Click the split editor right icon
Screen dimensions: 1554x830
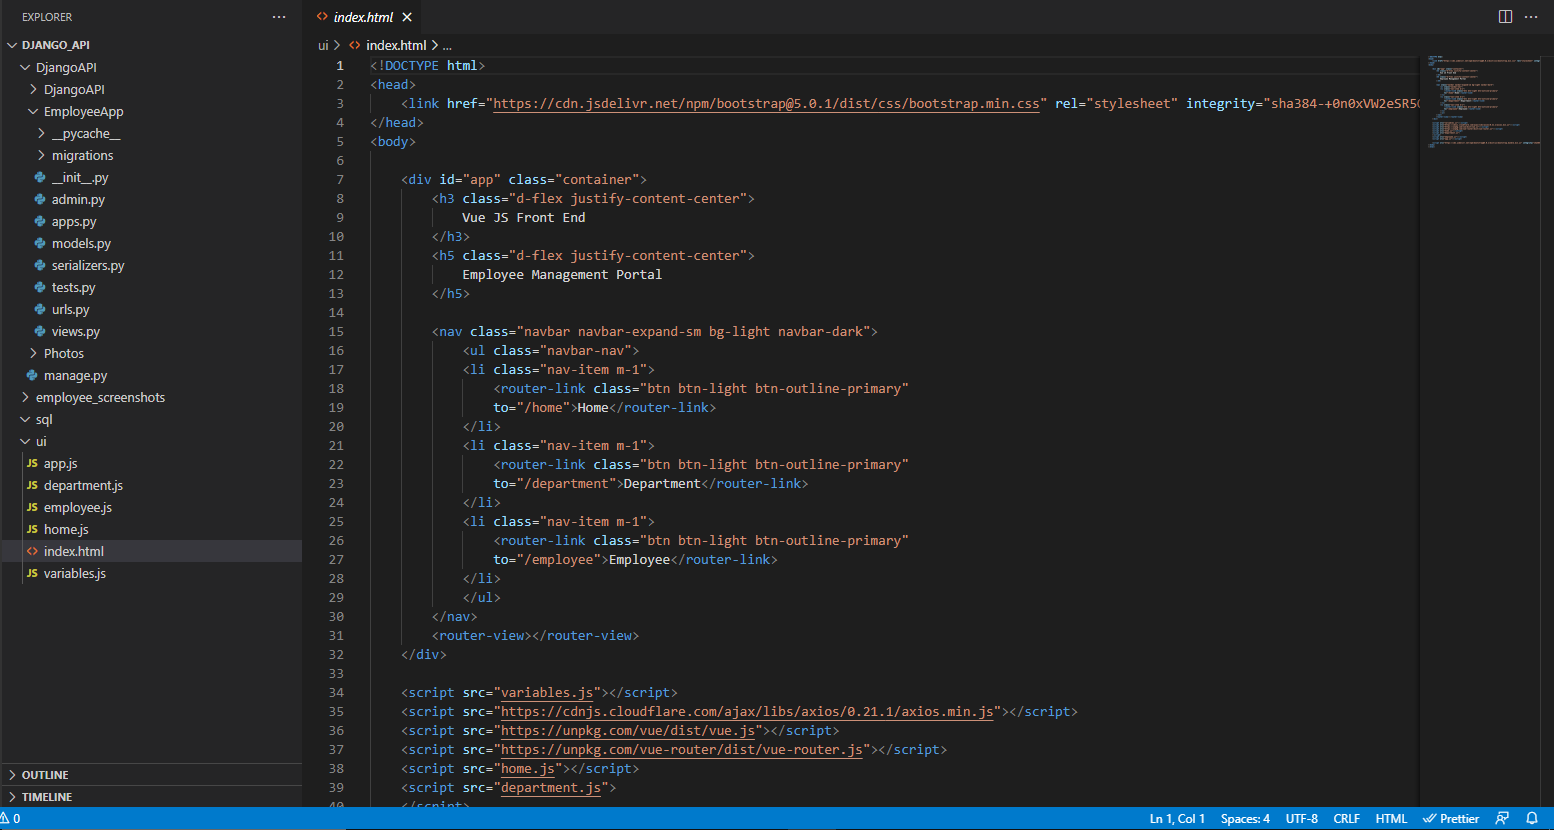tap(1505, 17)
